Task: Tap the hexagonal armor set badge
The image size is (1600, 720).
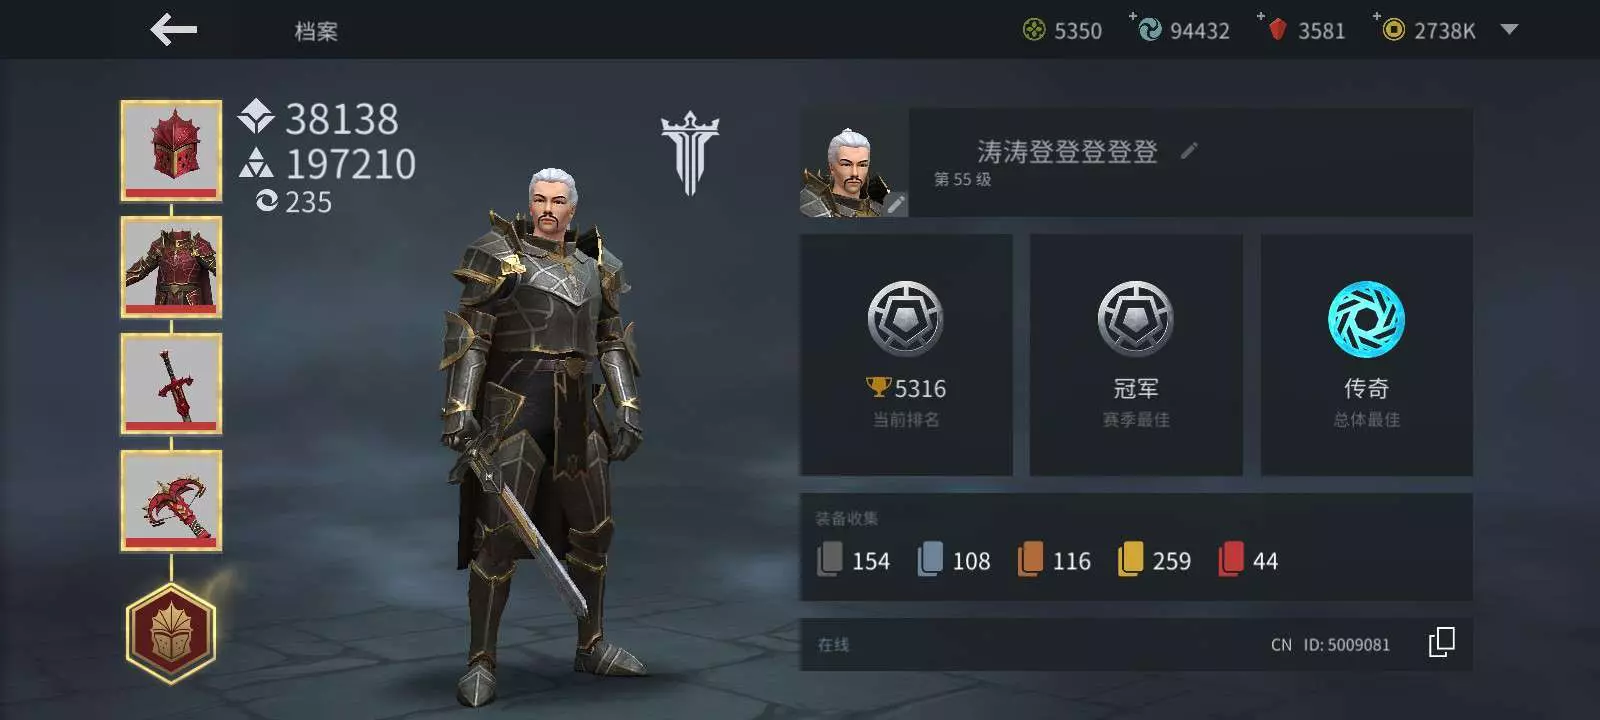Action: coord(171,631)
